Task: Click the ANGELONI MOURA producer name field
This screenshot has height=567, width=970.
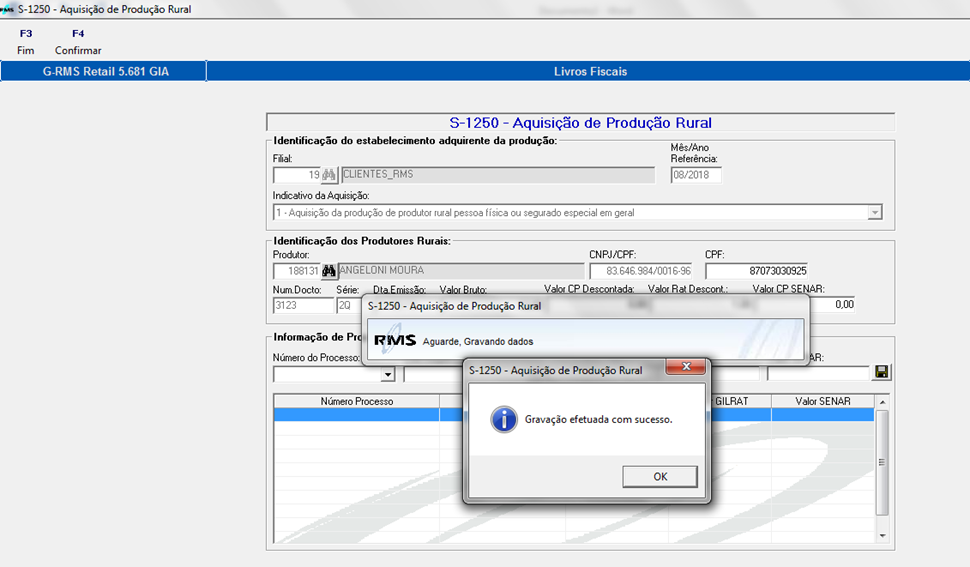Action: click(x=461, y=271)
